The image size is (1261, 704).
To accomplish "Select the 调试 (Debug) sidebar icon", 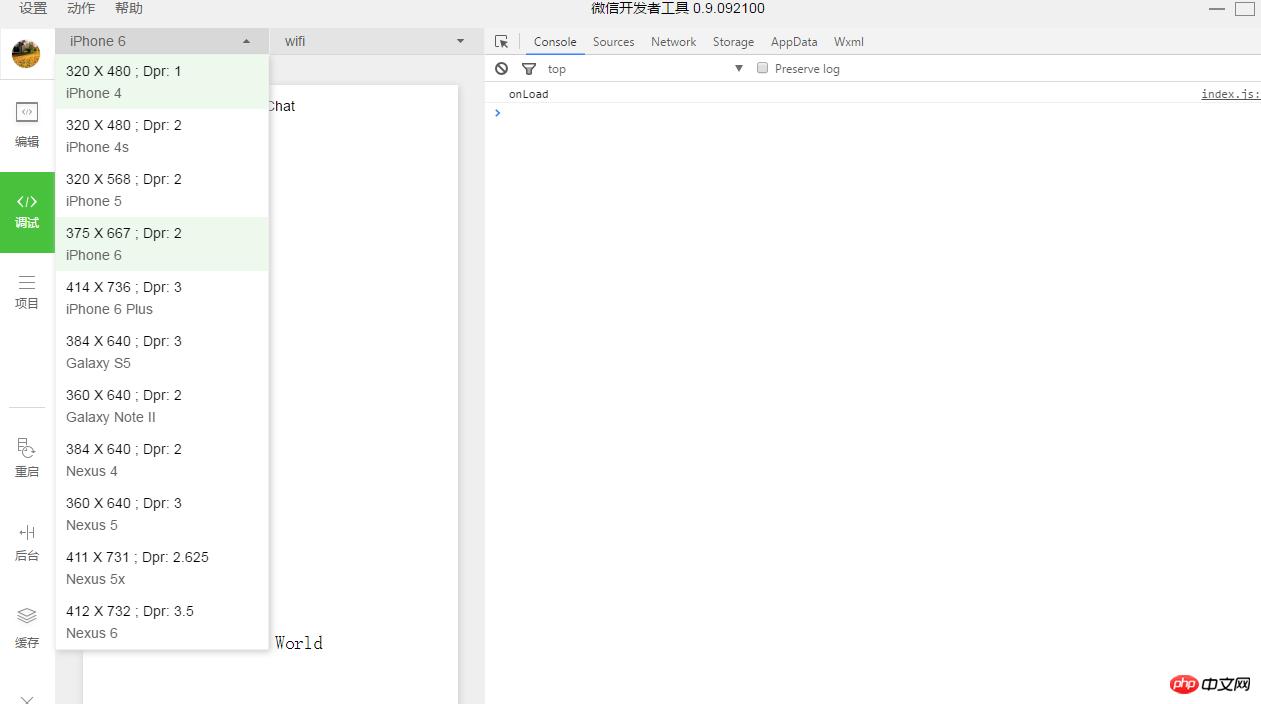I will [x=27, y=211].
